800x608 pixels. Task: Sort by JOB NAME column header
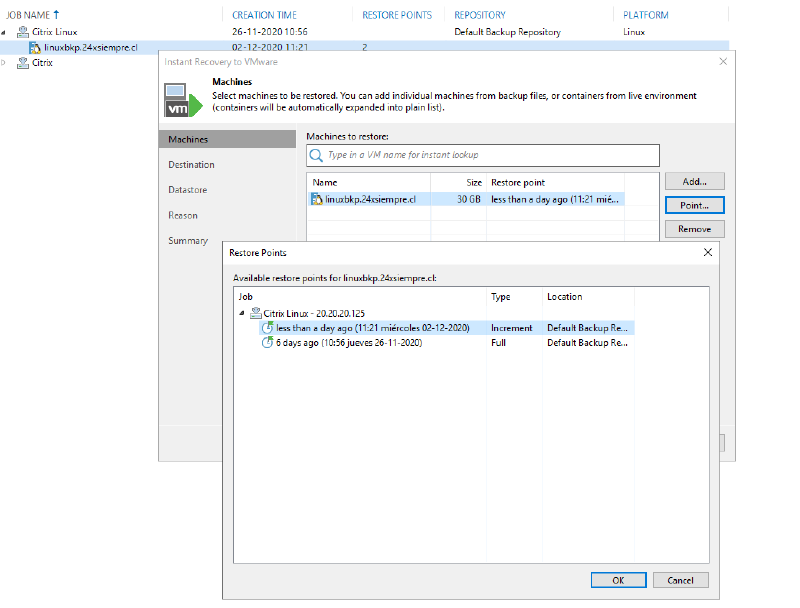coord(28,15)
